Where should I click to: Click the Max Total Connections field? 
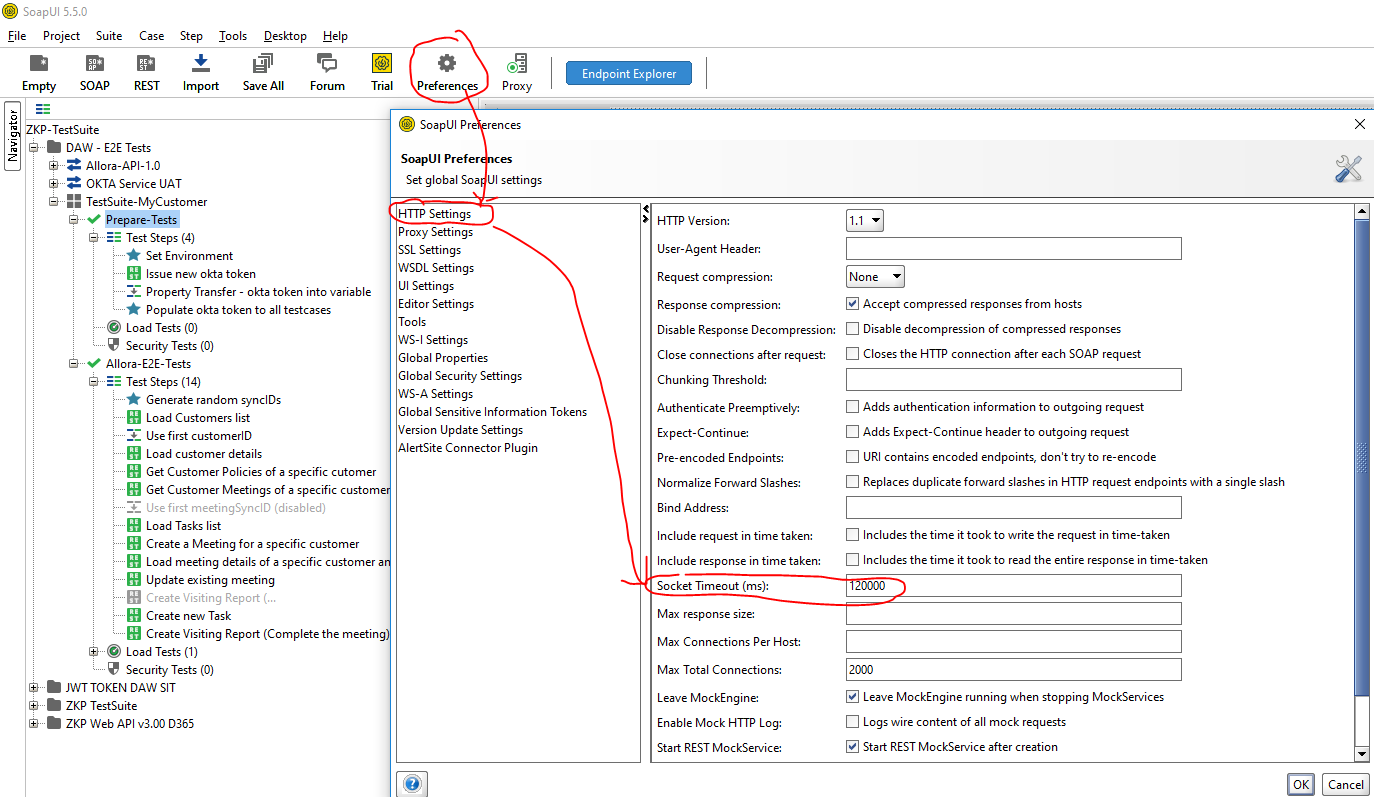1014,670
